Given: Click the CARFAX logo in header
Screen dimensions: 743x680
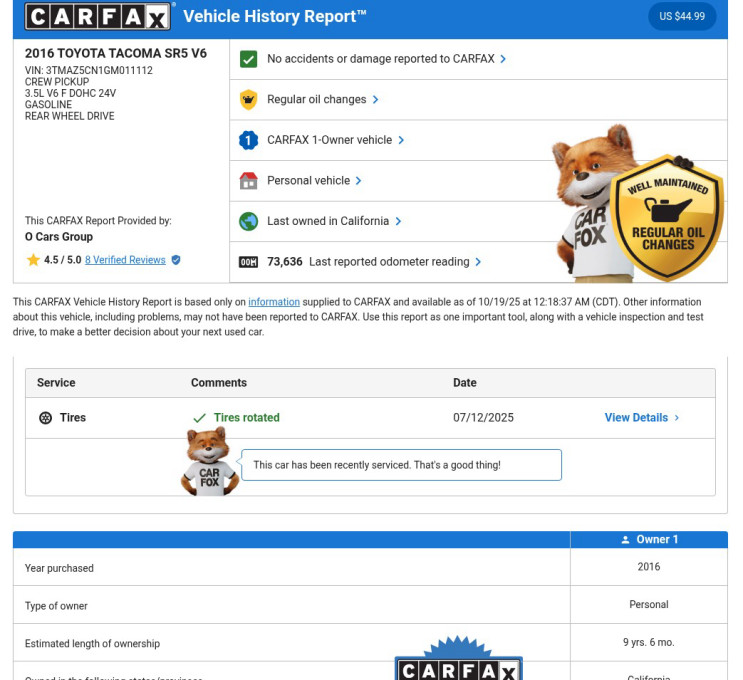Looking at the screenshot, I should (x=98, y=16).
